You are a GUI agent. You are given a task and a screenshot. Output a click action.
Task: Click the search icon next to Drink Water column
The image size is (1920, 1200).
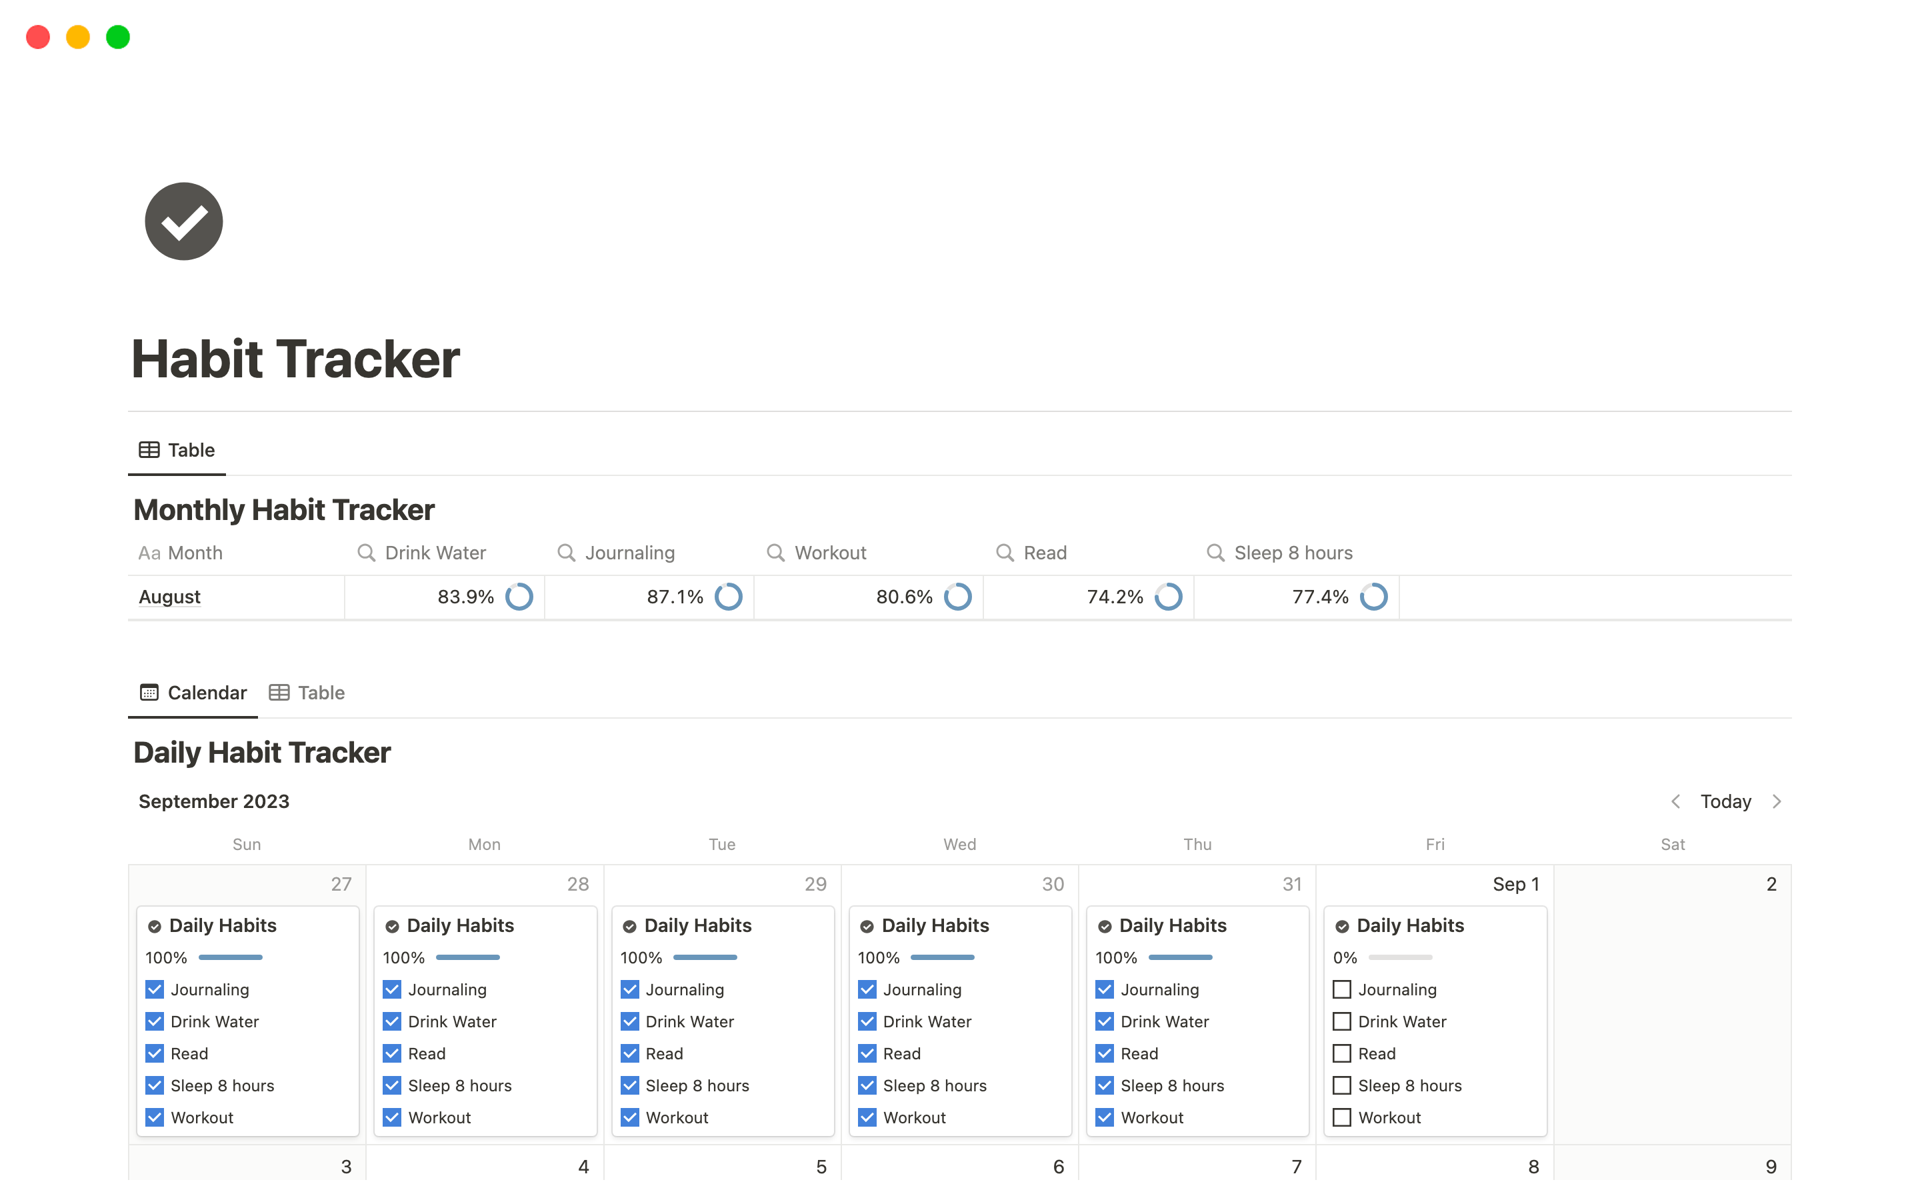368,550
